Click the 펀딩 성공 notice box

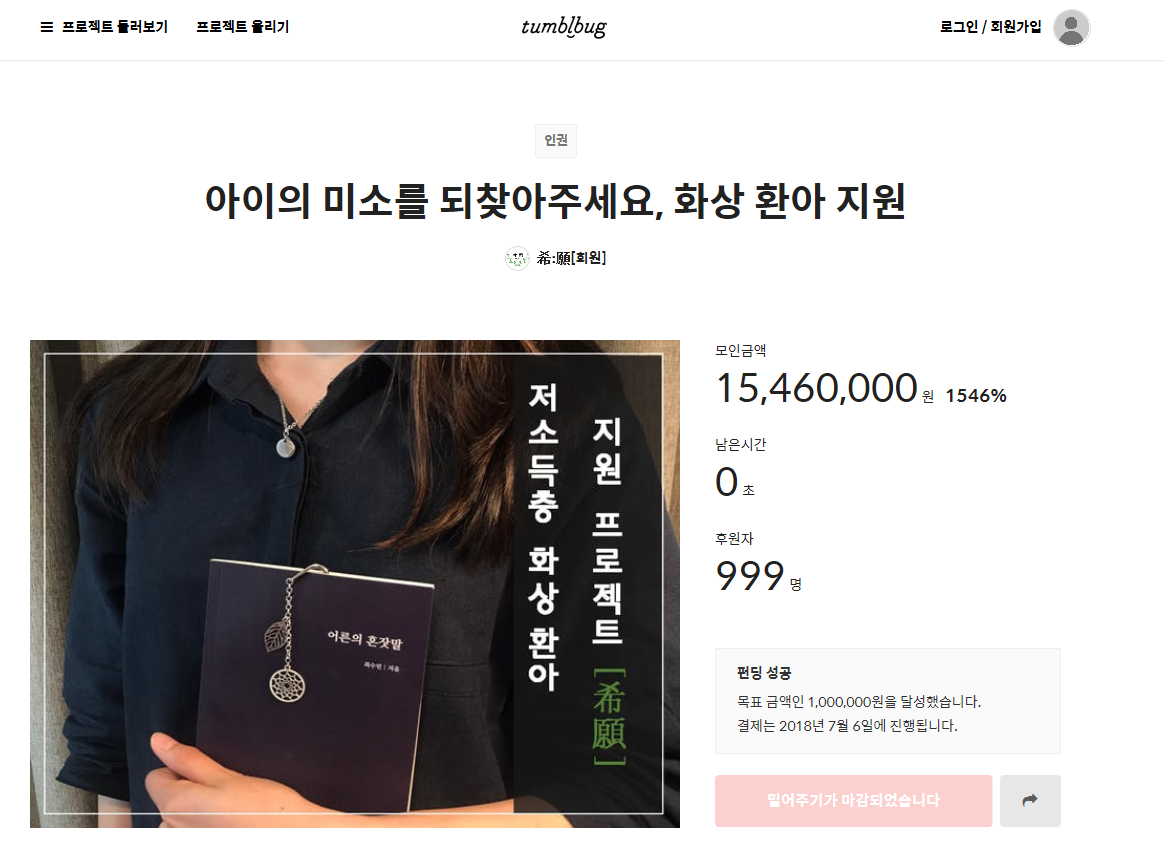888,701
